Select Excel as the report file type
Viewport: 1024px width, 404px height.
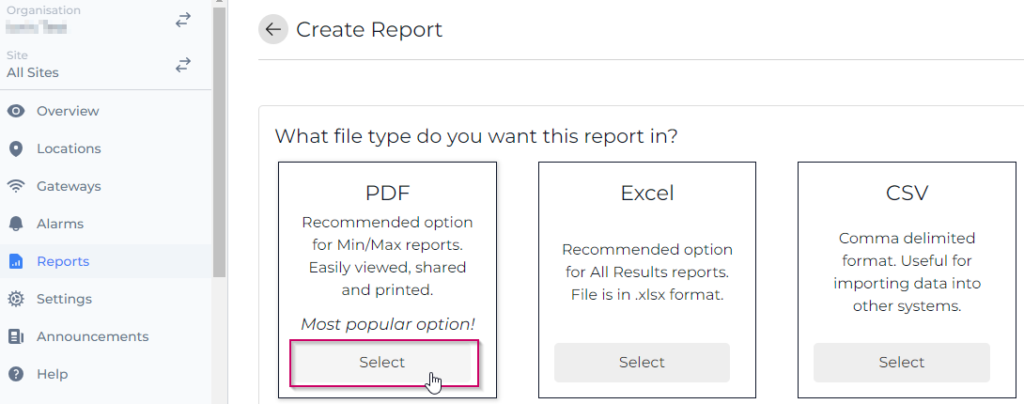(641, 362)
